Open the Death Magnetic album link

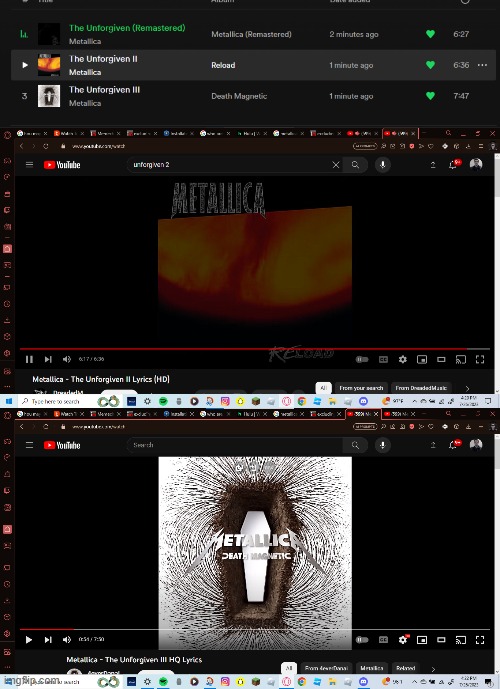239,96
